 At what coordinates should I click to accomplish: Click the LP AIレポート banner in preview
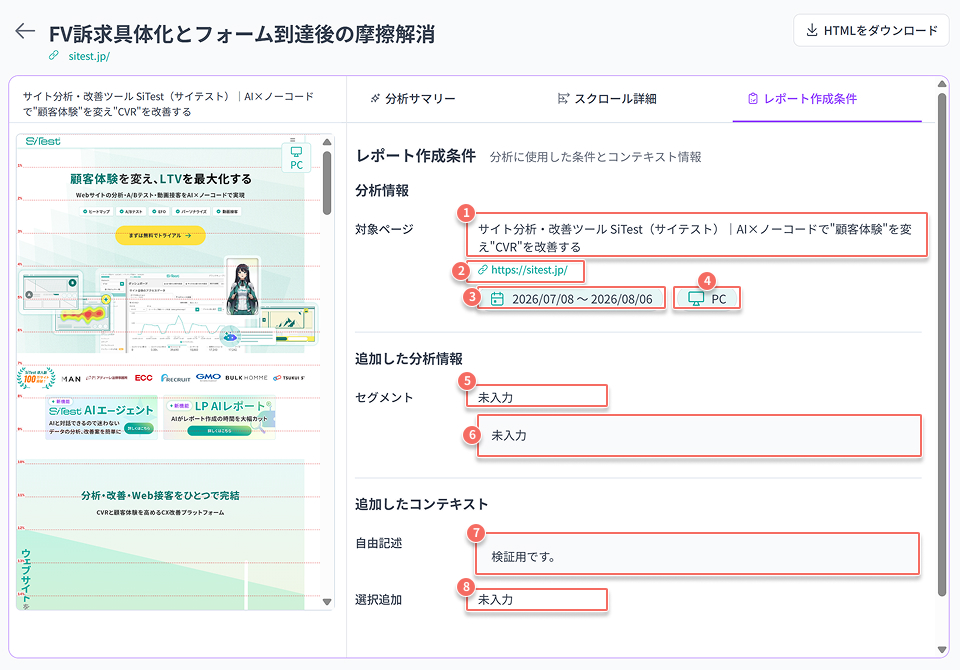click(x=219, y=418)
